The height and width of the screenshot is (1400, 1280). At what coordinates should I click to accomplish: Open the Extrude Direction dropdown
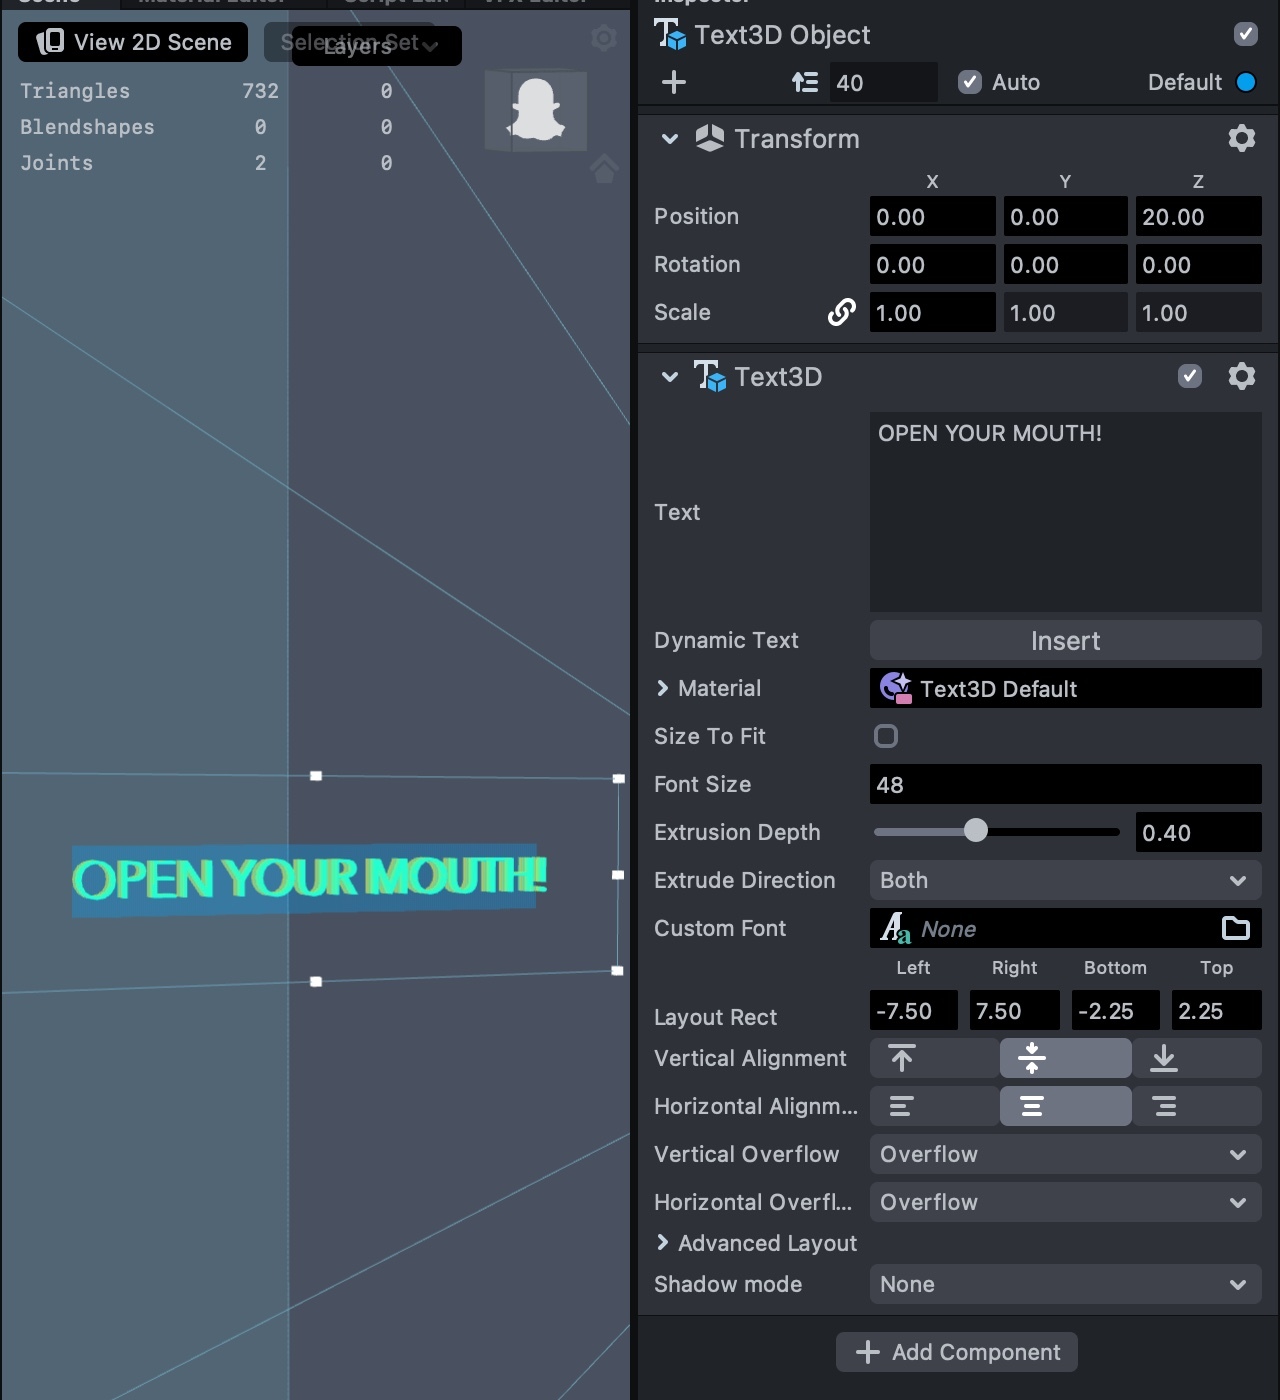1065,880
